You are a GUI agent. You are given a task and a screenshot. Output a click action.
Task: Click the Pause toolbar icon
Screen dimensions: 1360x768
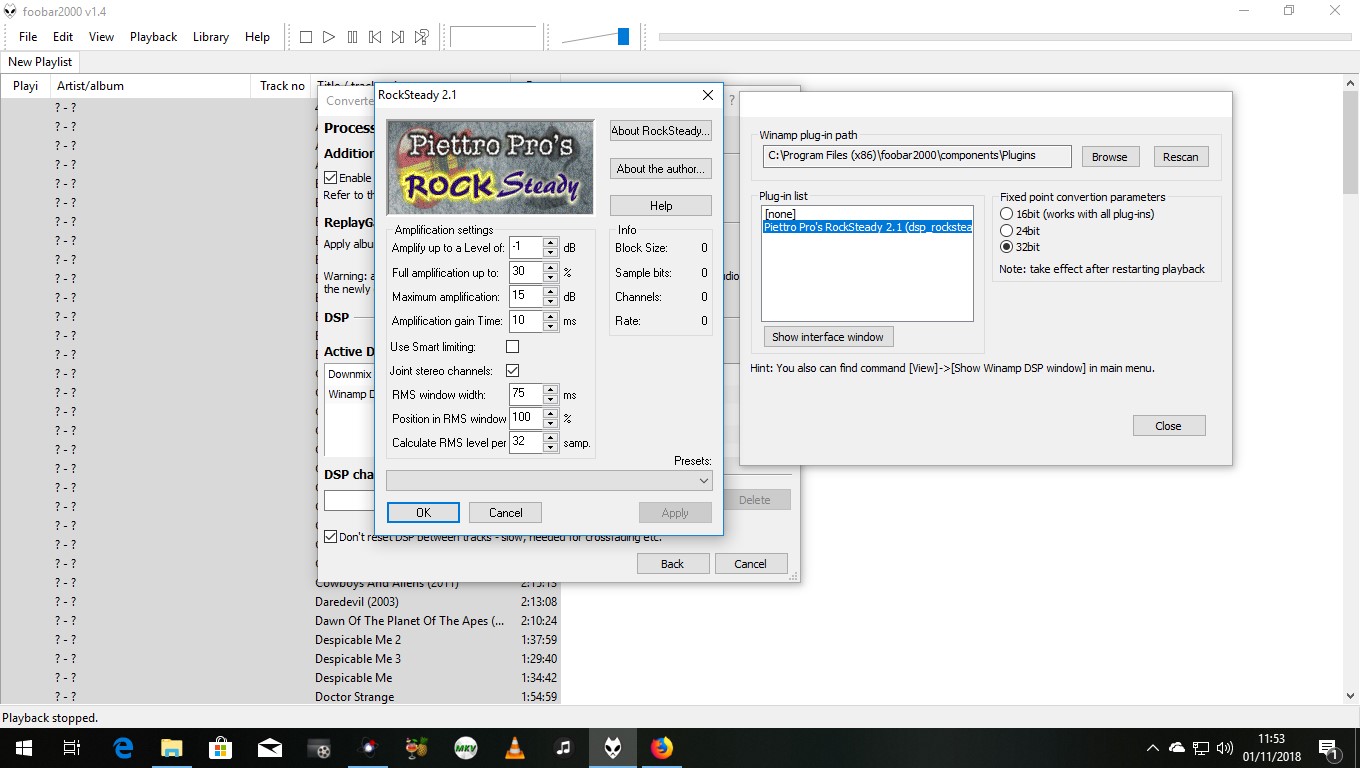tap(352, 37)
